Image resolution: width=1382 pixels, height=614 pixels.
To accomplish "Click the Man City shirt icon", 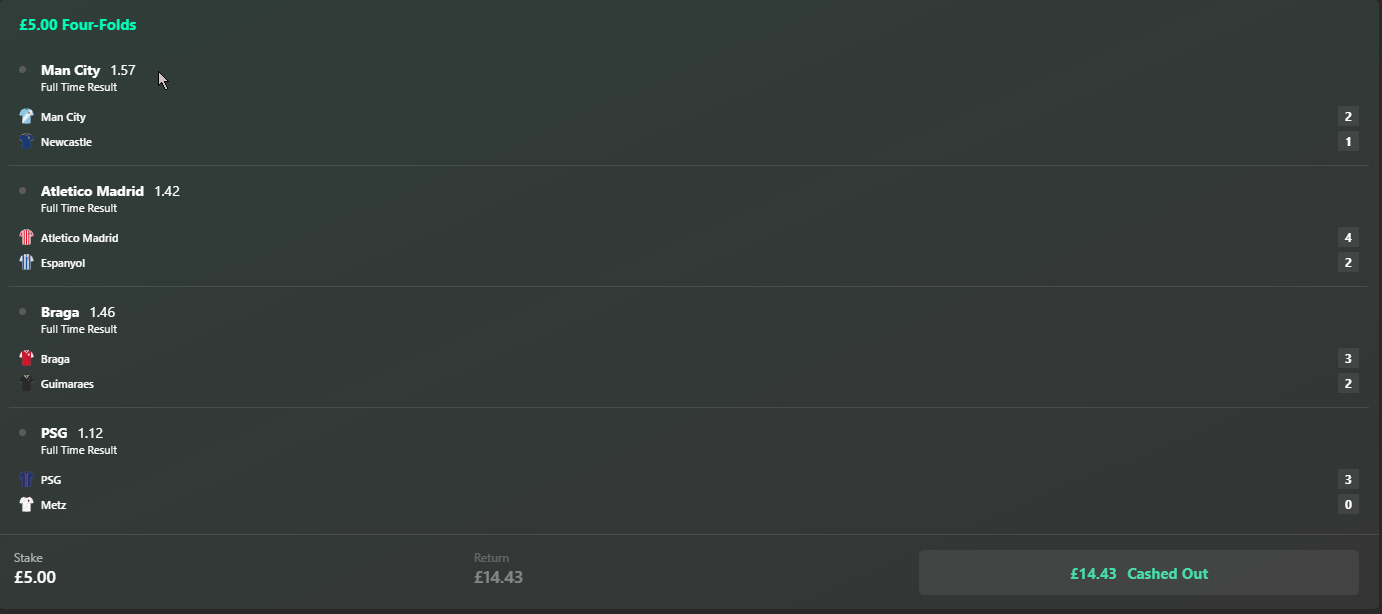I will click(x=26, y=117).
